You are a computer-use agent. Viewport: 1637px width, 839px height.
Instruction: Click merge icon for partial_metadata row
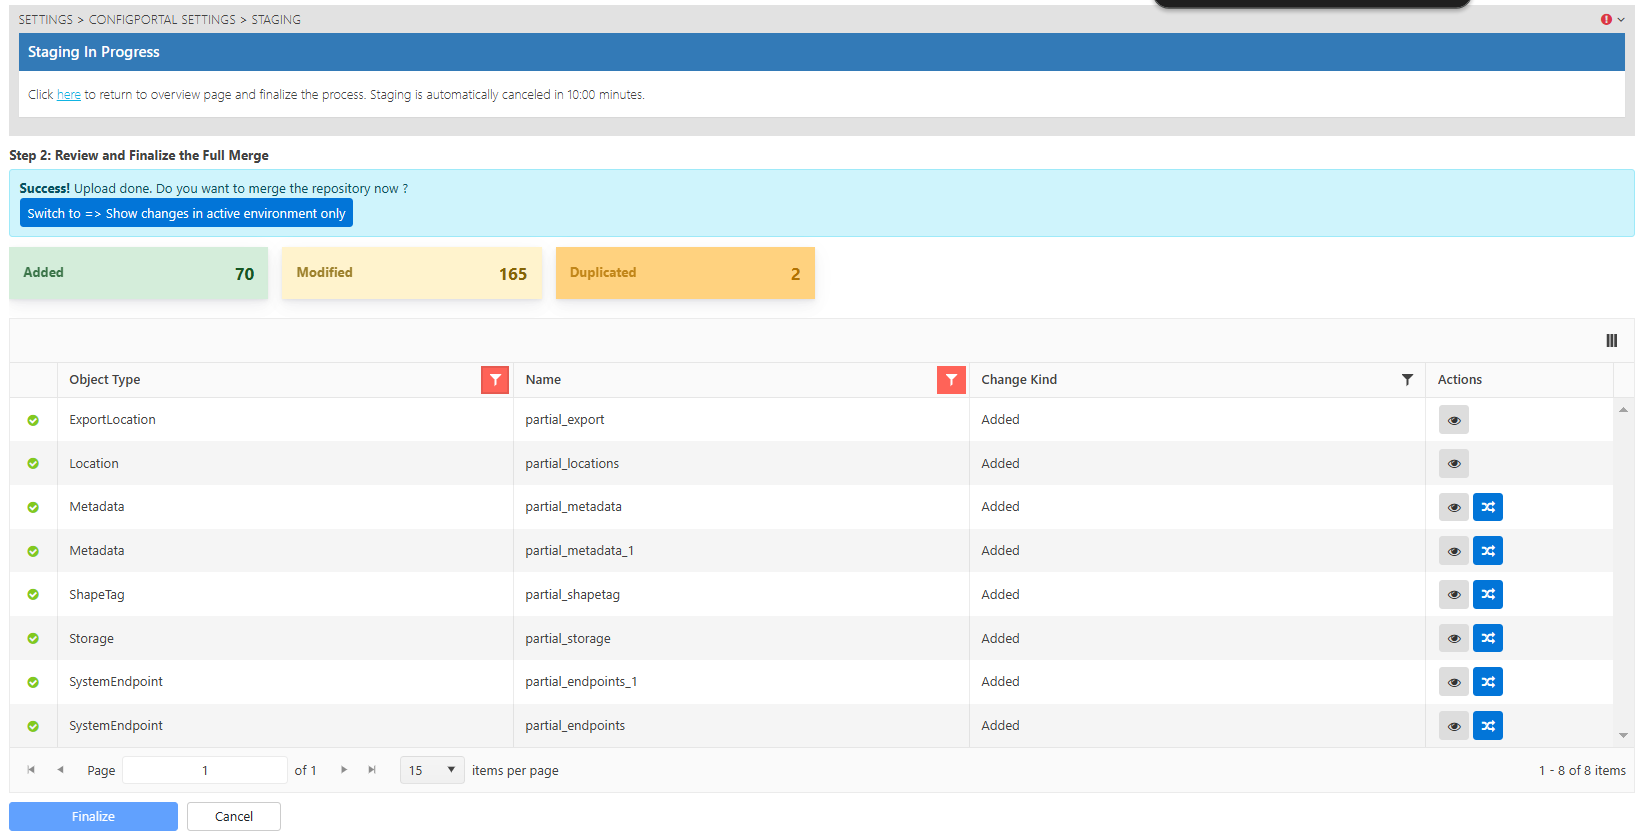1487,507
